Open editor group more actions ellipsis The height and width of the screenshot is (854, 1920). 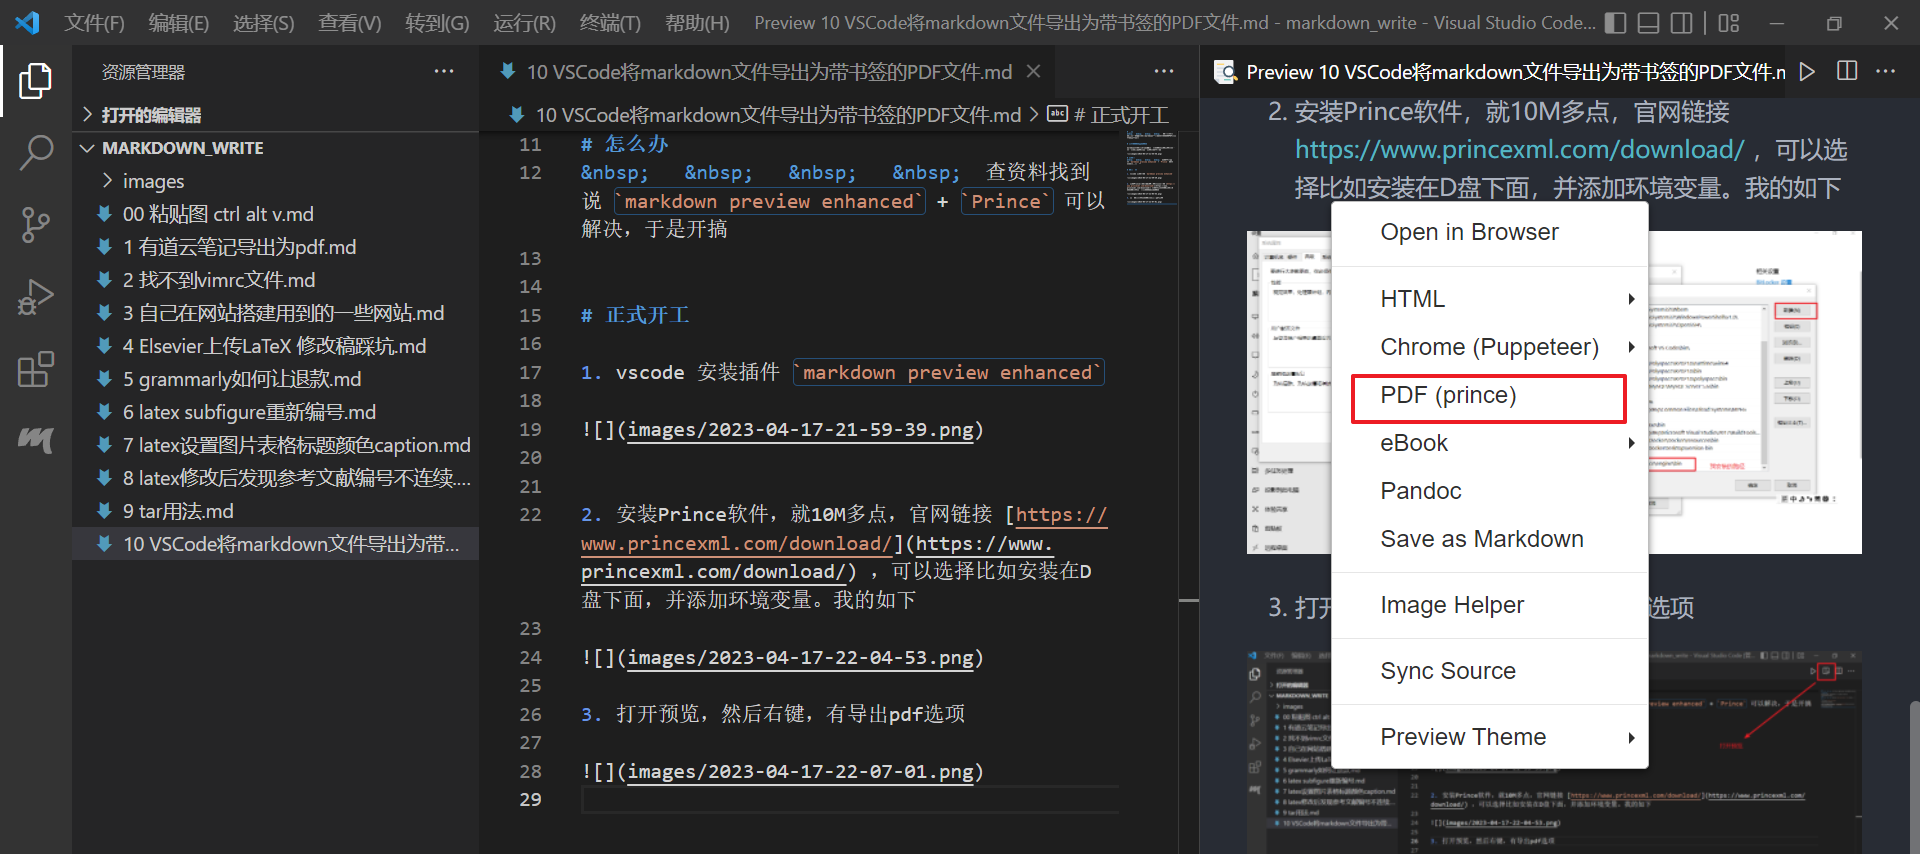pyautogui.click(x=1164, y=71)
